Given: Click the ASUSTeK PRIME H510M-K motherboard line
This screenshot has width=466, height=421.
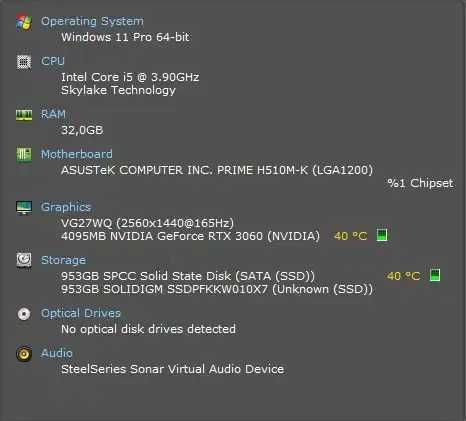Looking at the screenshot, I should coord(217,170).
